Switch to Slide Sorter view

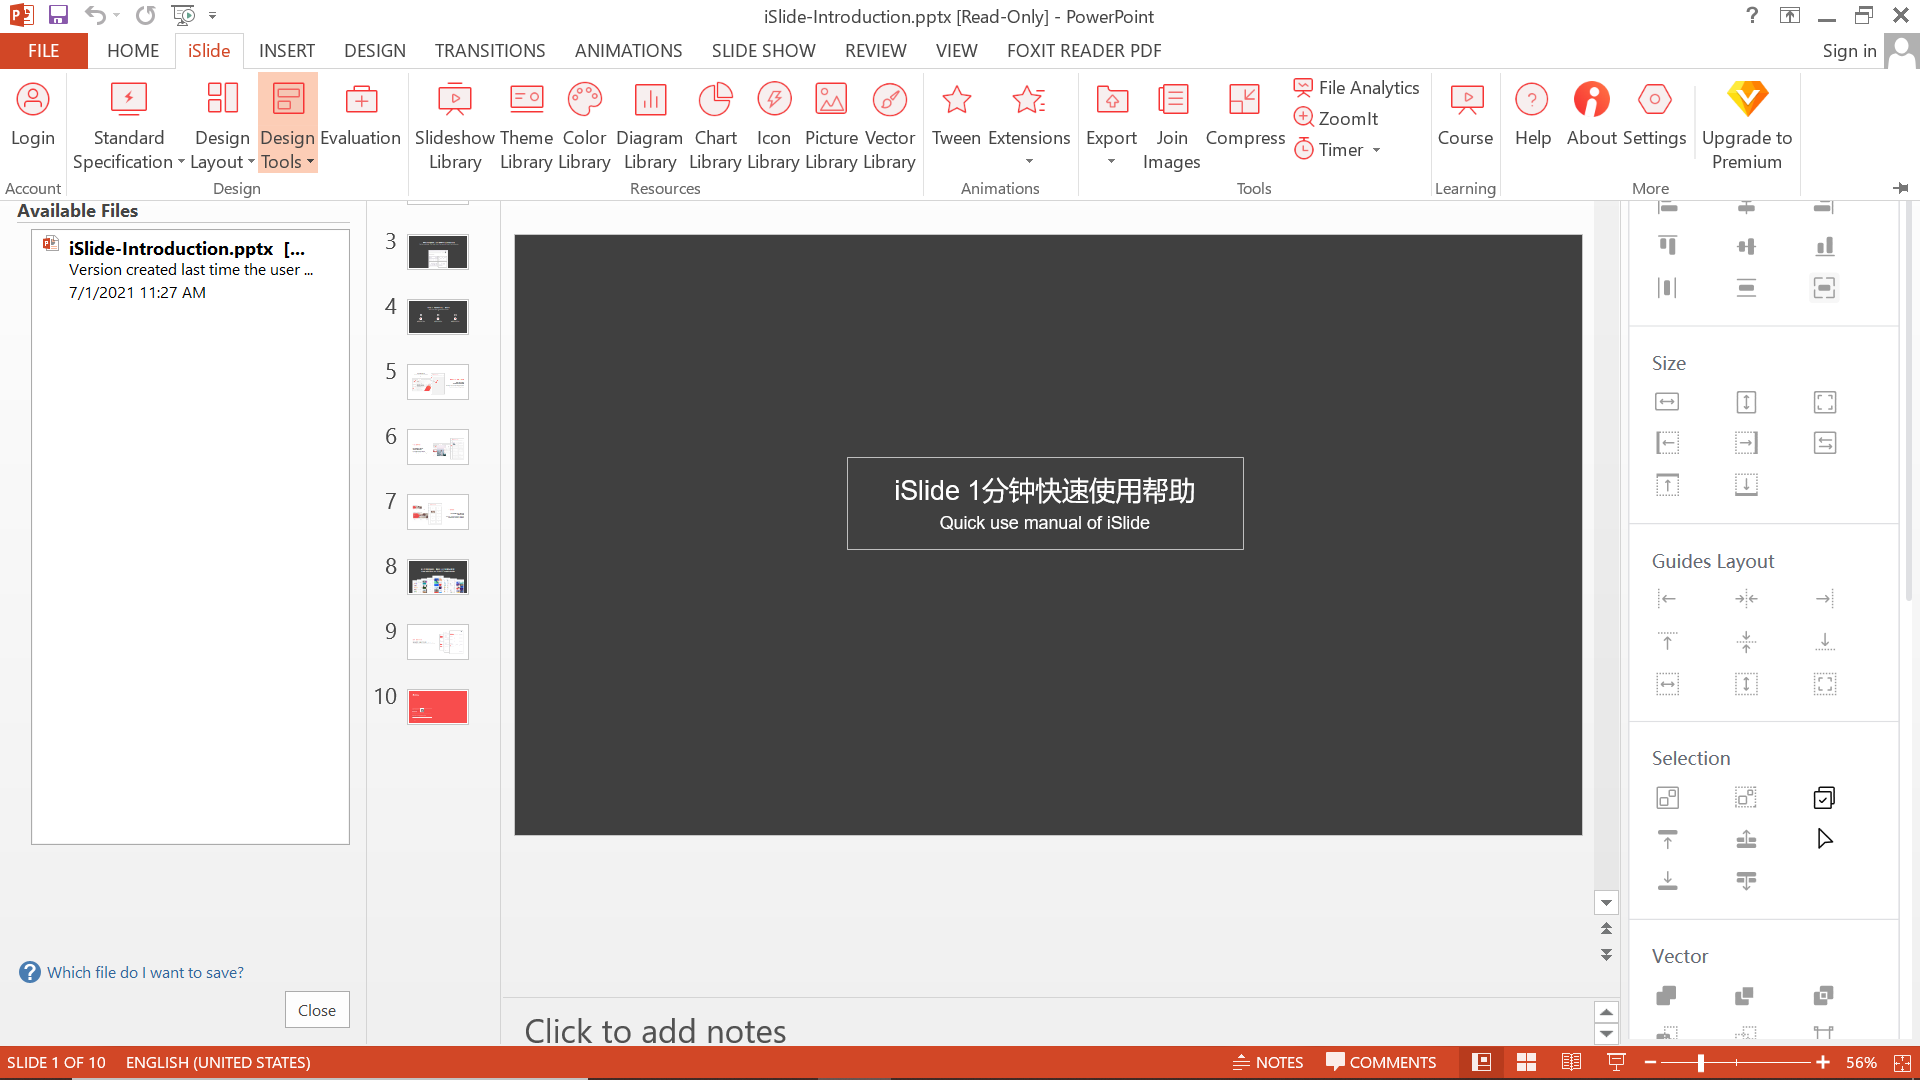[1526, 1062]
